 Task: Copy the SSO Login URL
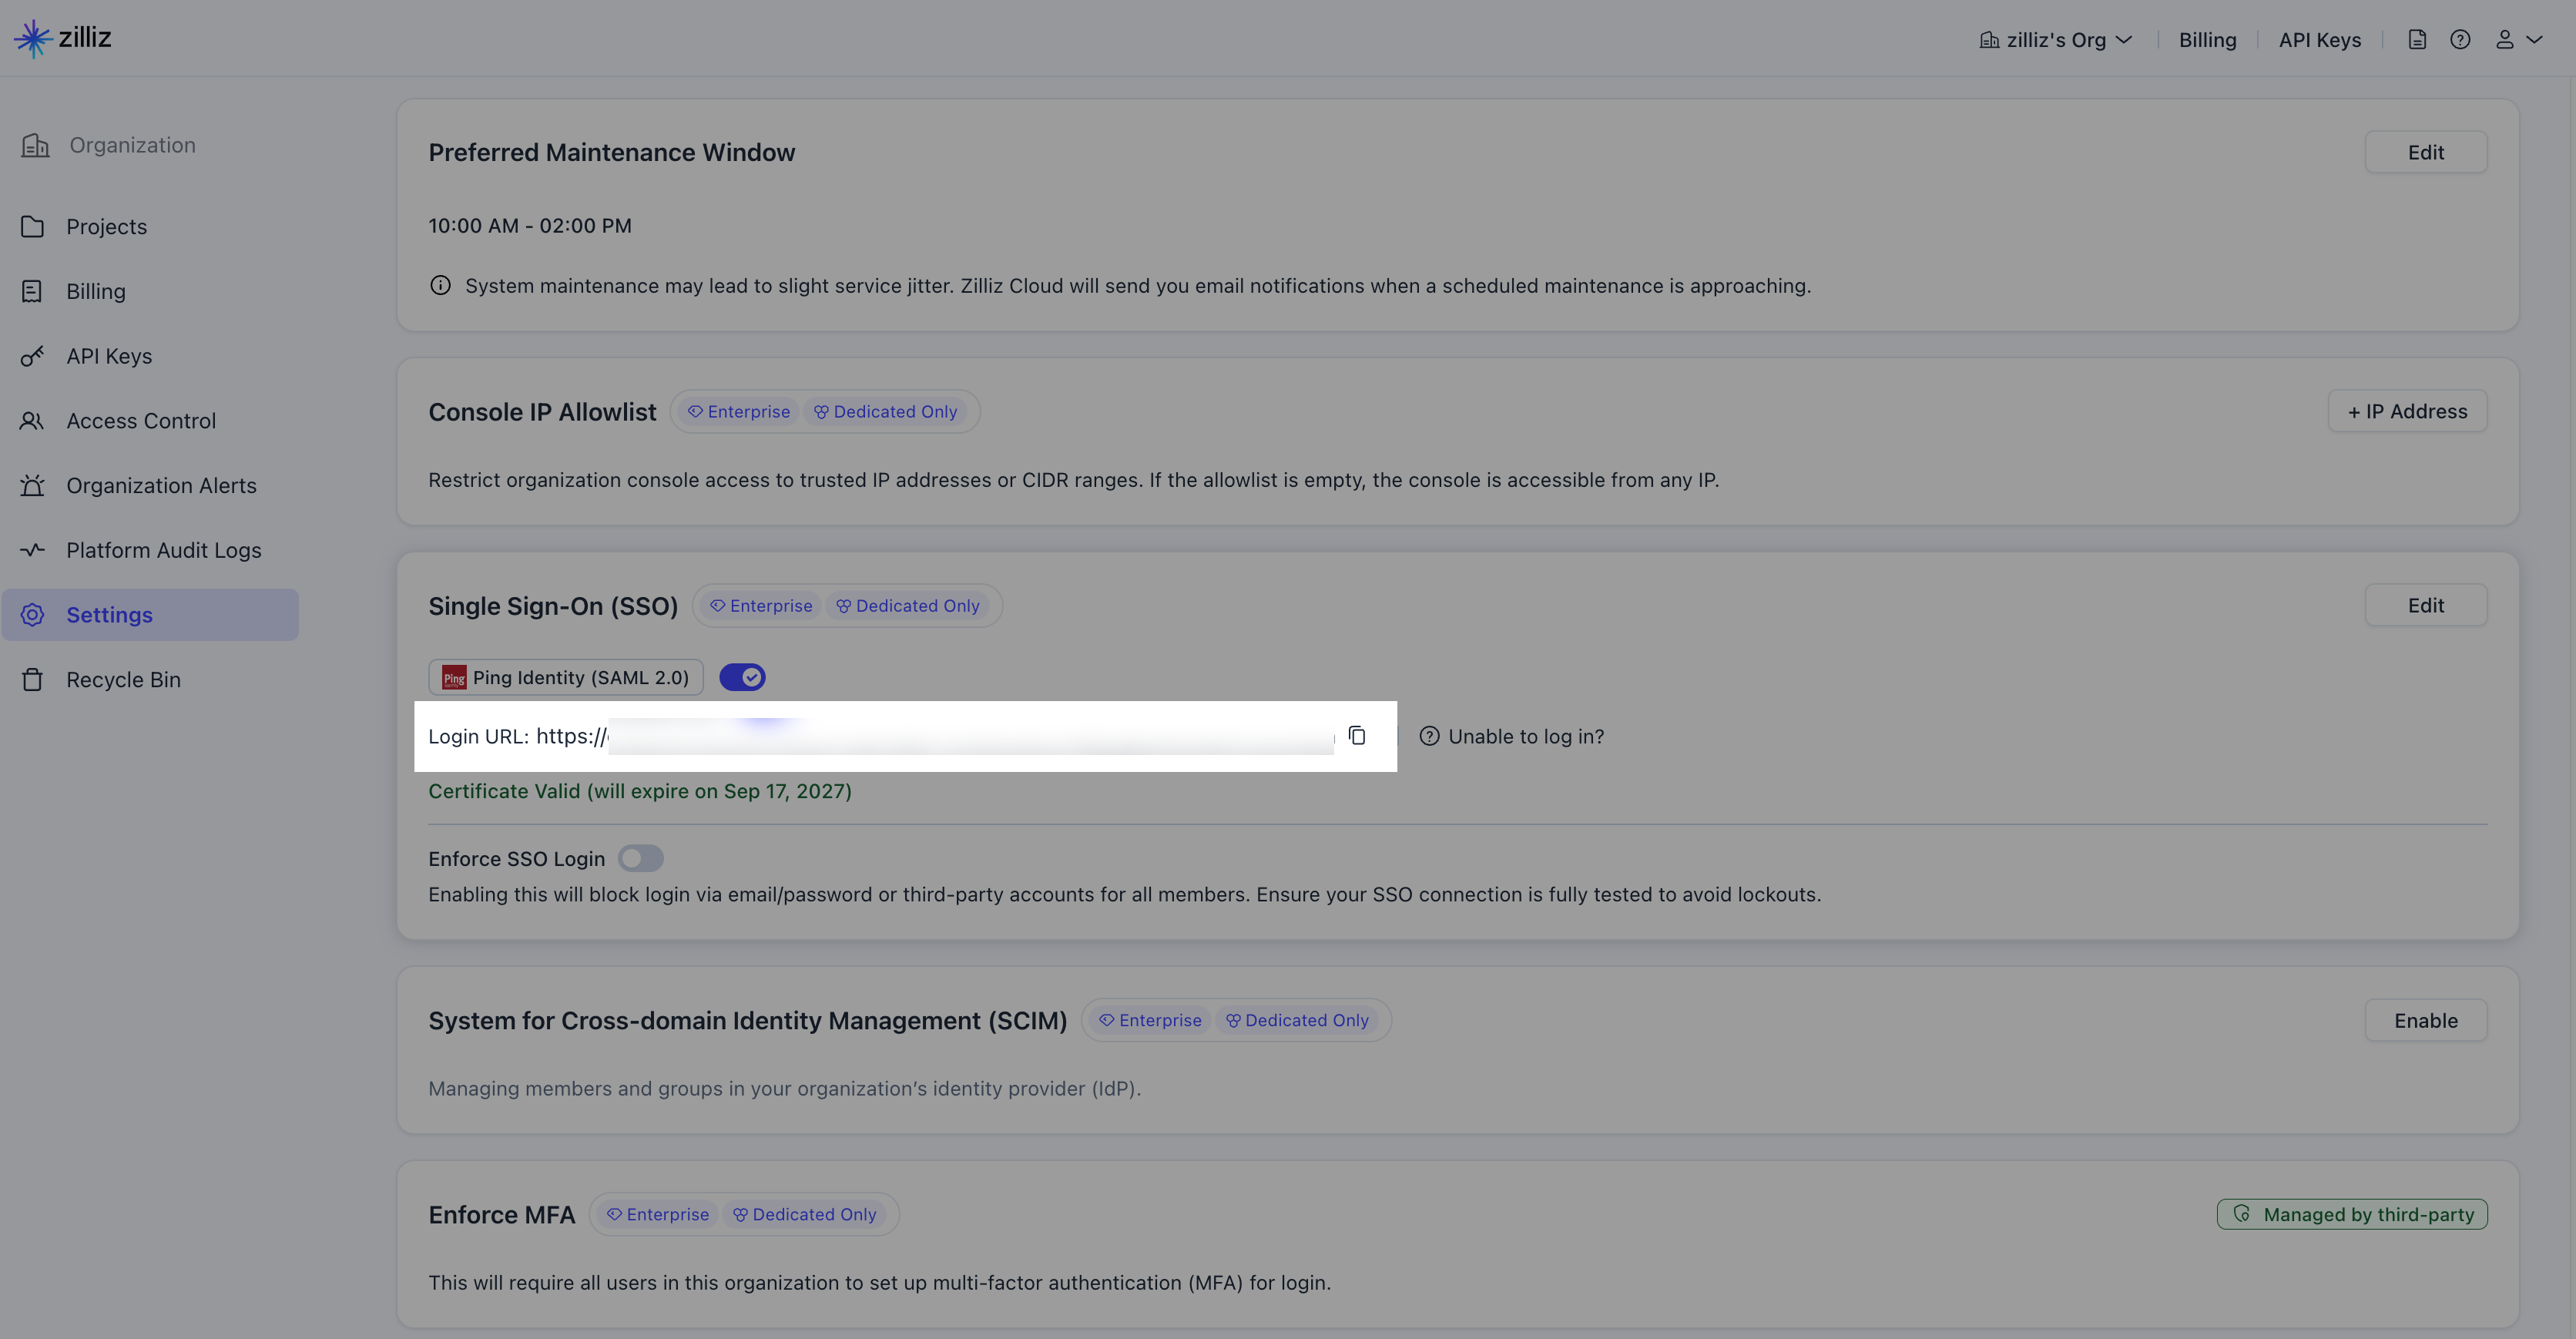pos(1357,736)
